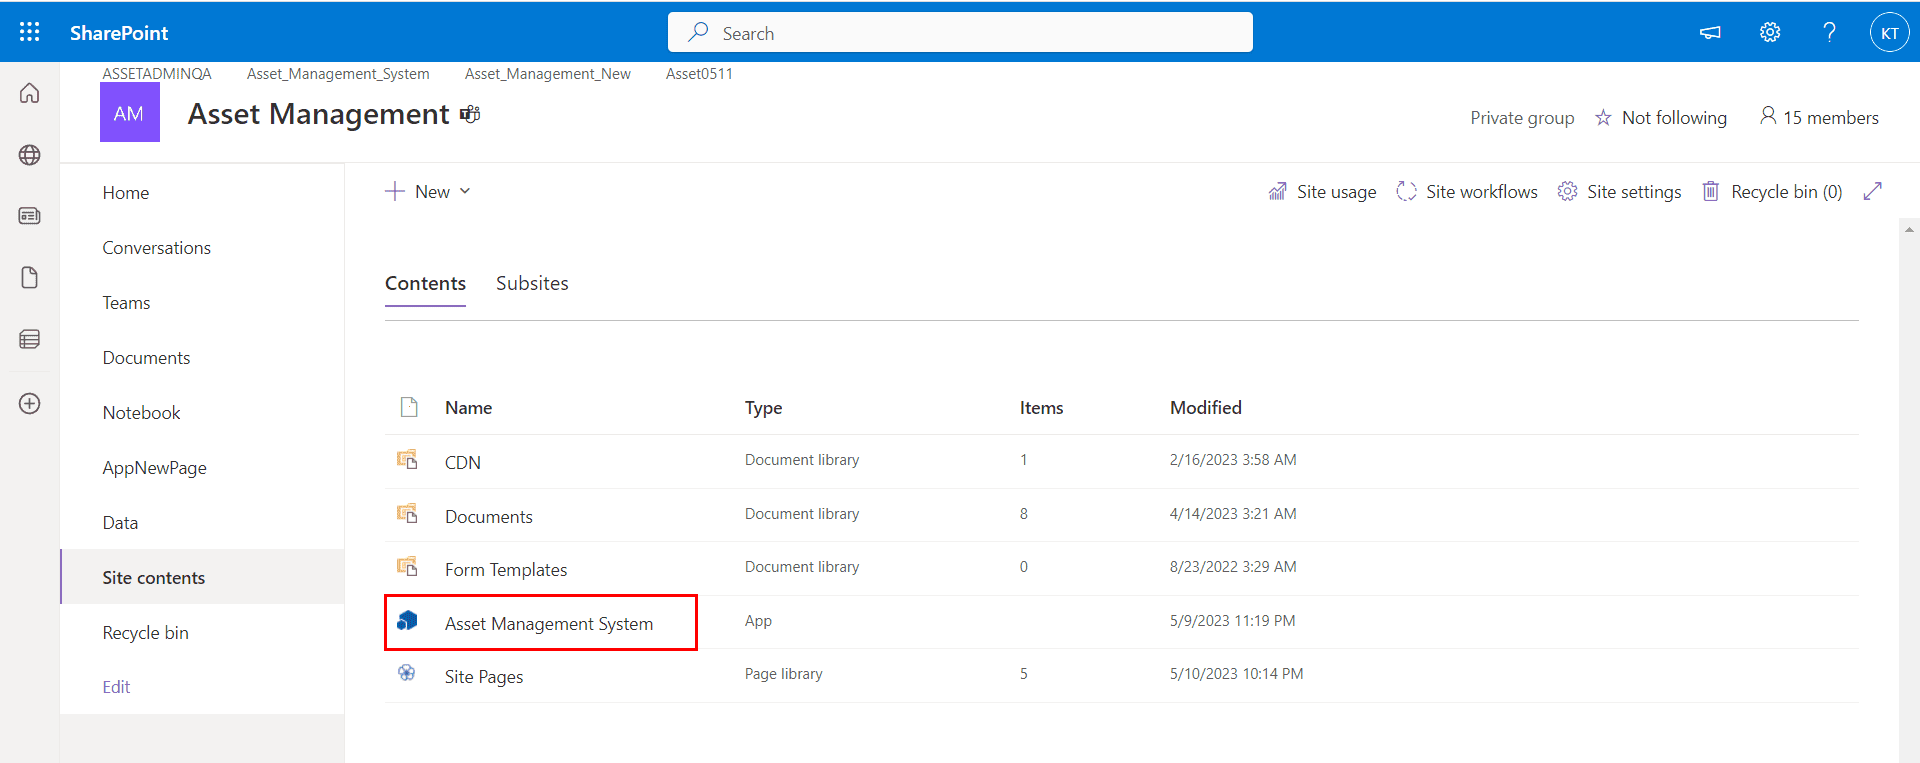Open Site settings
Viewport: 1920px width, 763px height.
click(1620, 192)
